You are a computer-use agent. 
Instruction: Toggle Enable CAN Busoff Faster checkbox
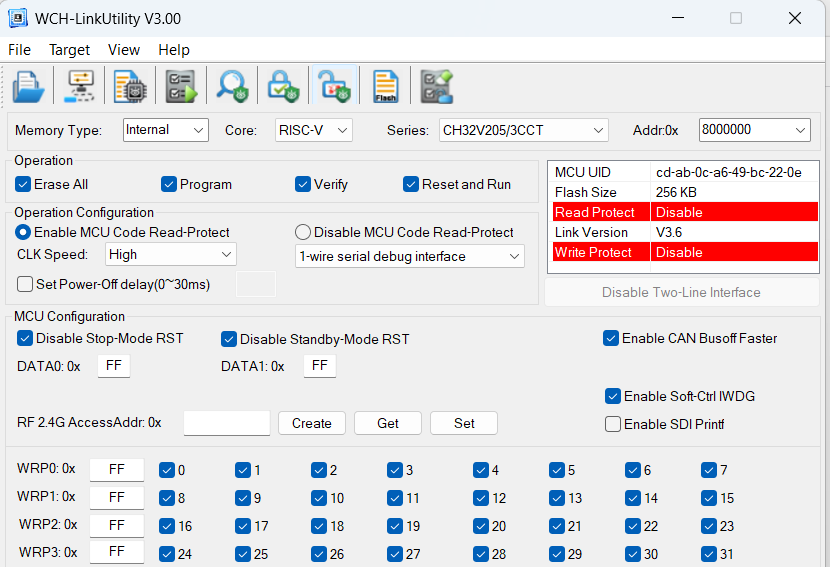611,338
